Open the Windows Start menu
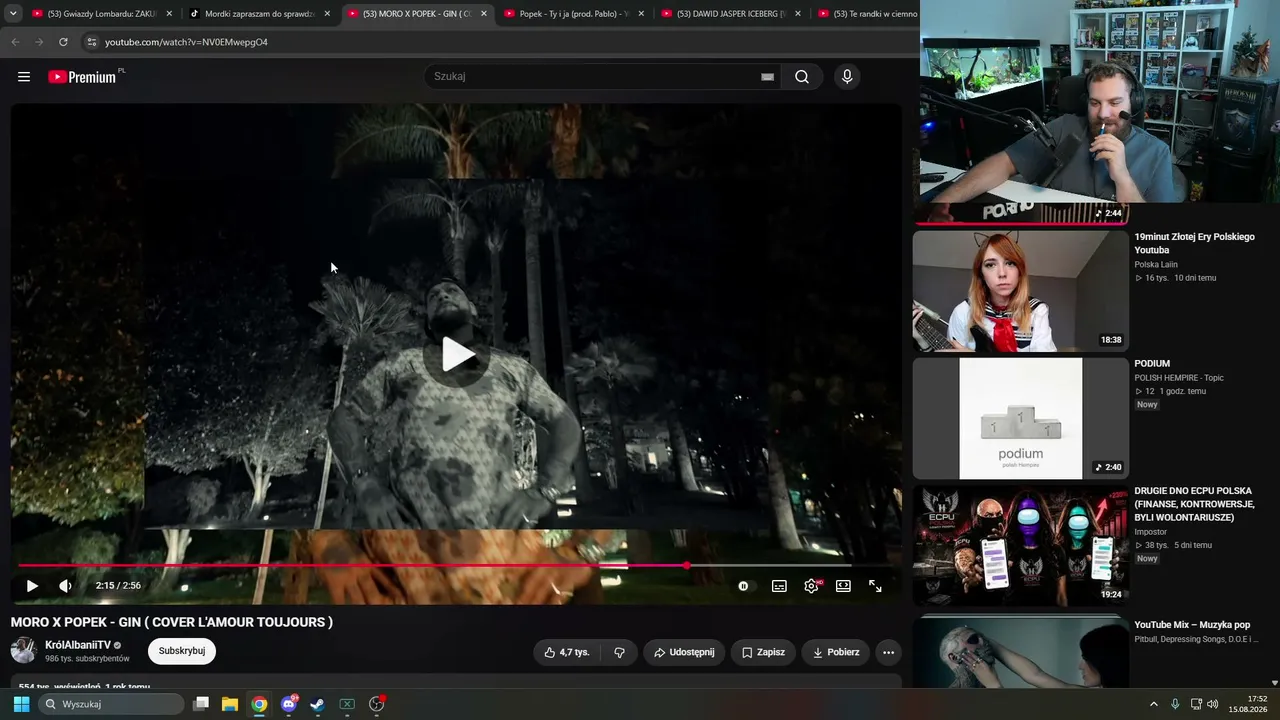This screenshot has width=1280, height=720. coord(21,704)
